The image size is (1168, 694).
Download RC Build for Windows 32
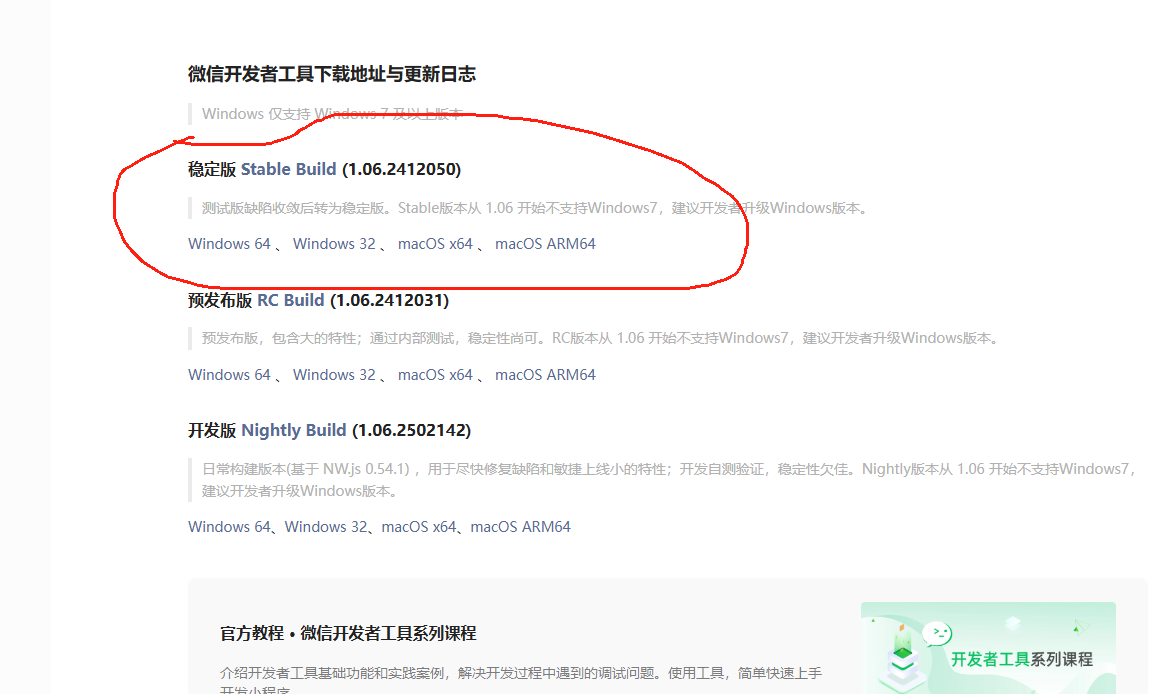(334, 375)
